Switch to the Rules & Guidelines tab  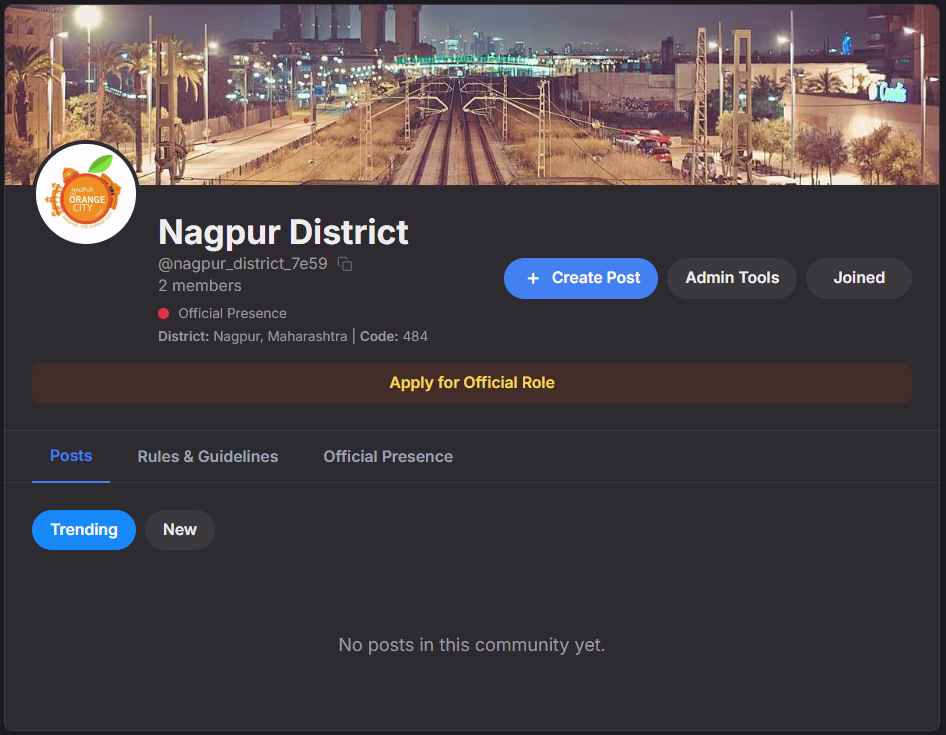tap(208, 456)
